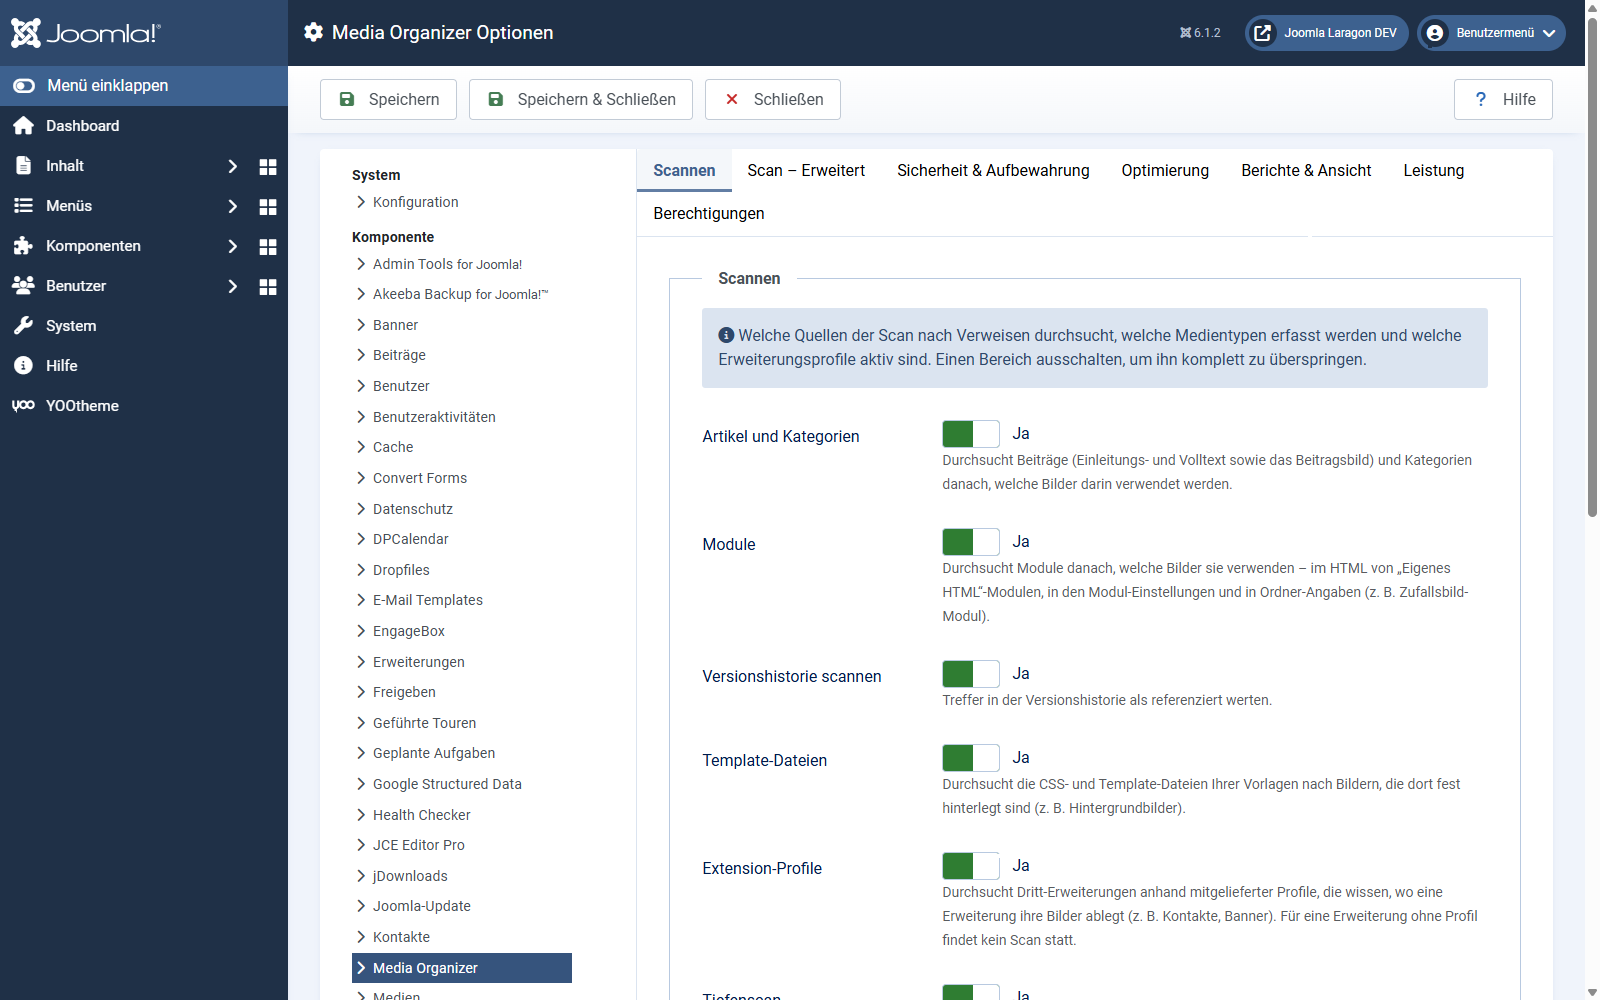Click the Benutzer people icon

[x=24, y=286]
